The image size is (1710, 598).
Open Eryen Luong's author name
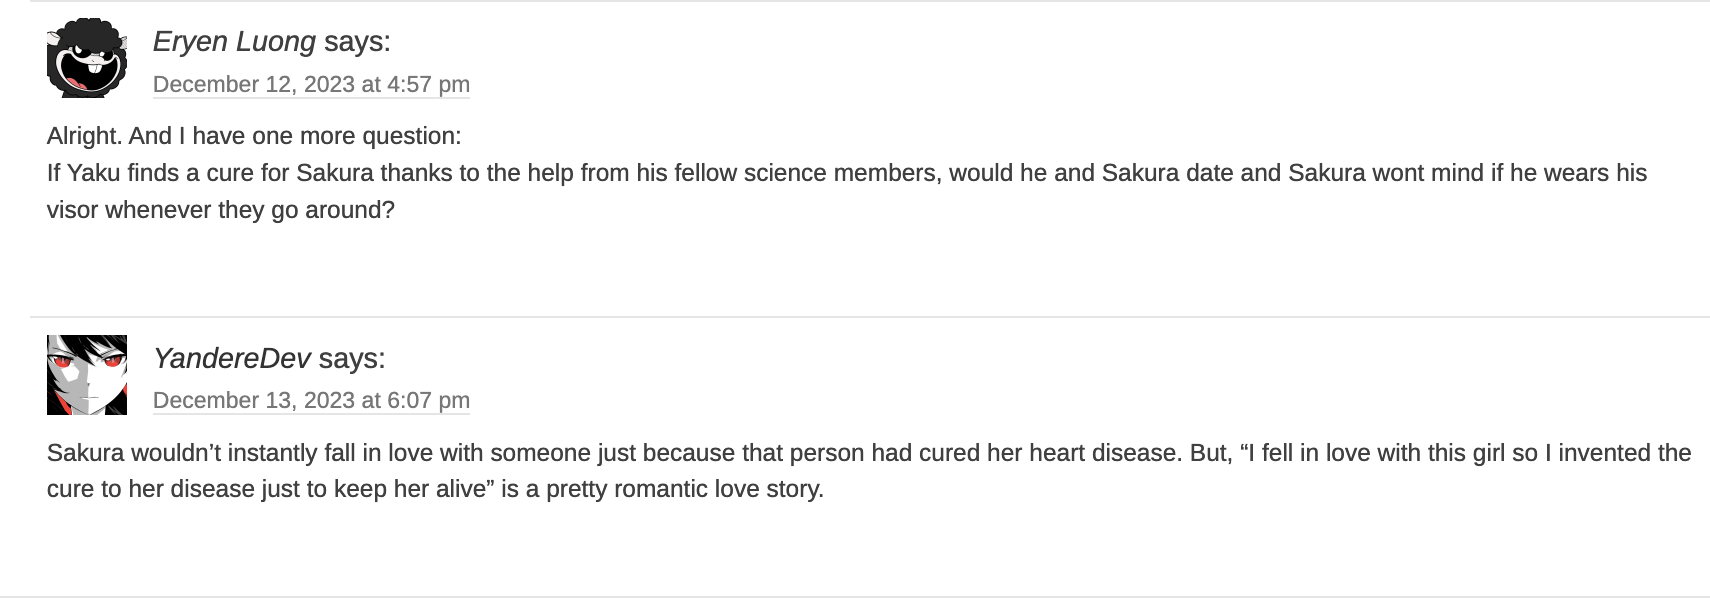234,42
